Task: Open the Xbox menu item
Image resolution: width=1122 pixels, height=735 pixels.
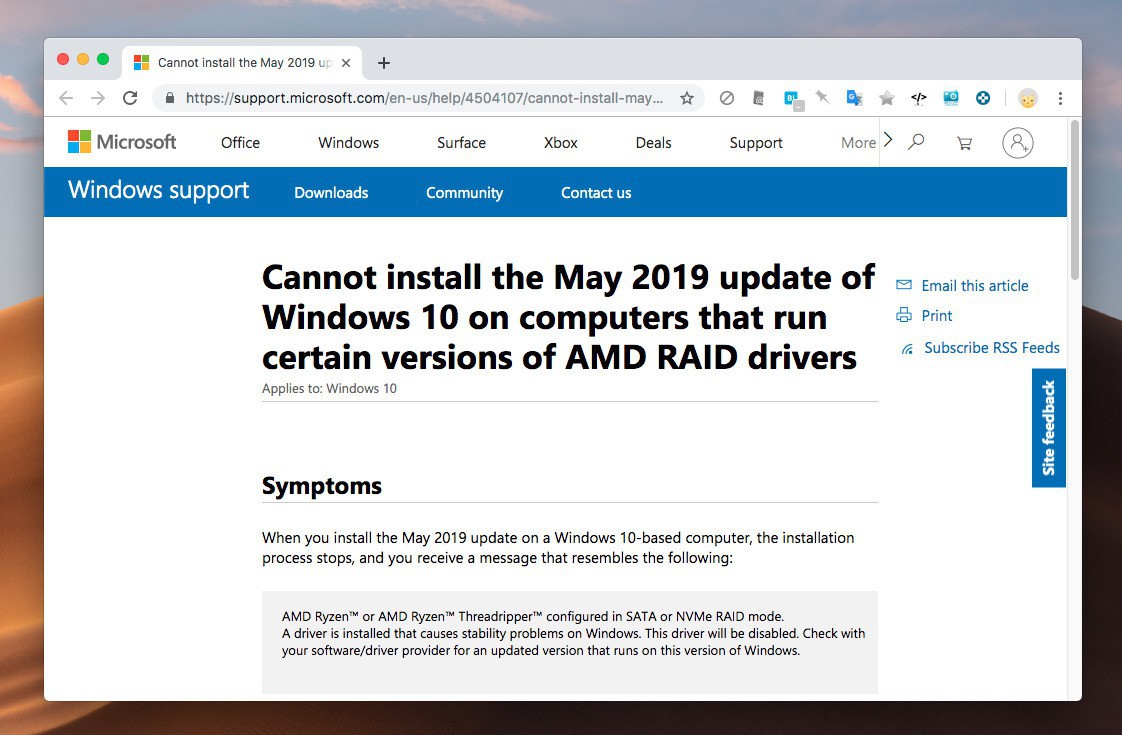Action: point(560,142)
